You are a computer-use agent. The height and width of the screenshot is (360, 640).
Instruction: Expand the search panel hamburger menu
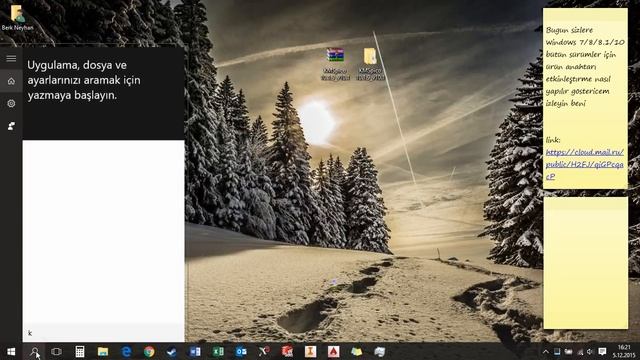pos(11,58)
